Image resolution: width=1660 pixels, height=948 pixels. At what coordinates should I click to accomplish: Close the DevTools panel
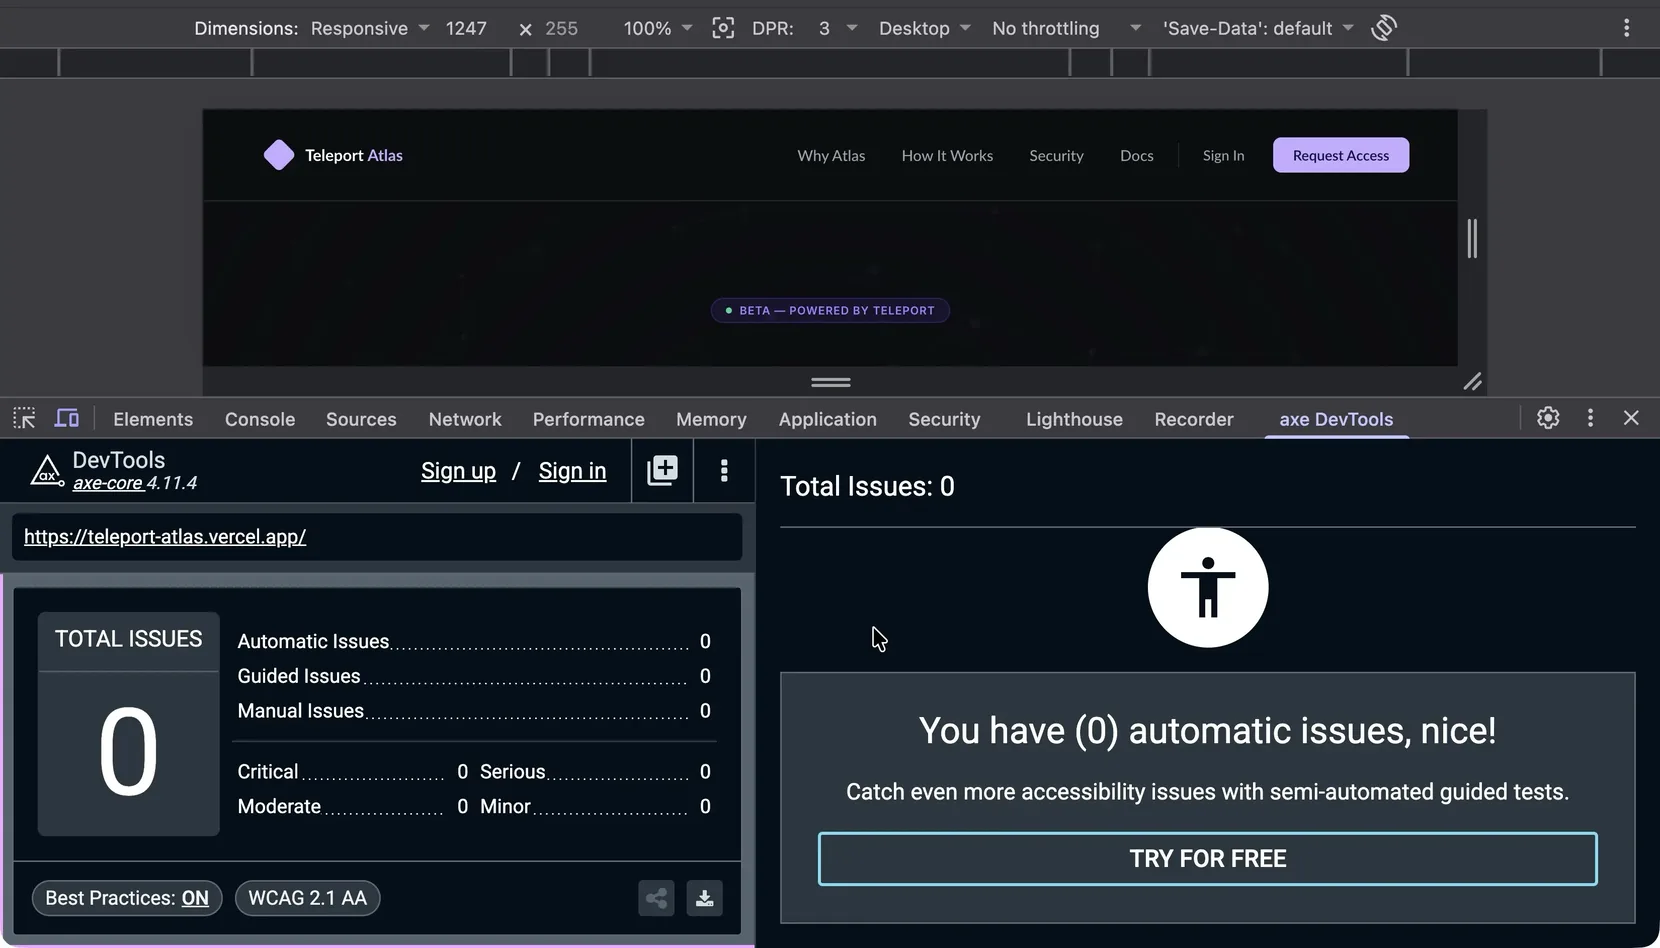(x=1631, y=418)
